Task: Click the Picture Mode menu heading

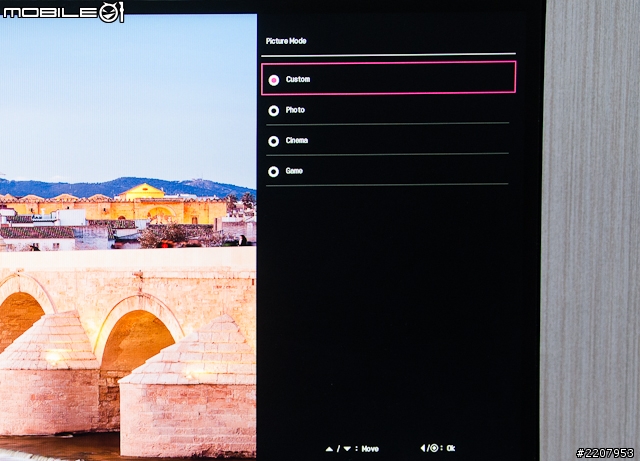Action: [286, 41]
